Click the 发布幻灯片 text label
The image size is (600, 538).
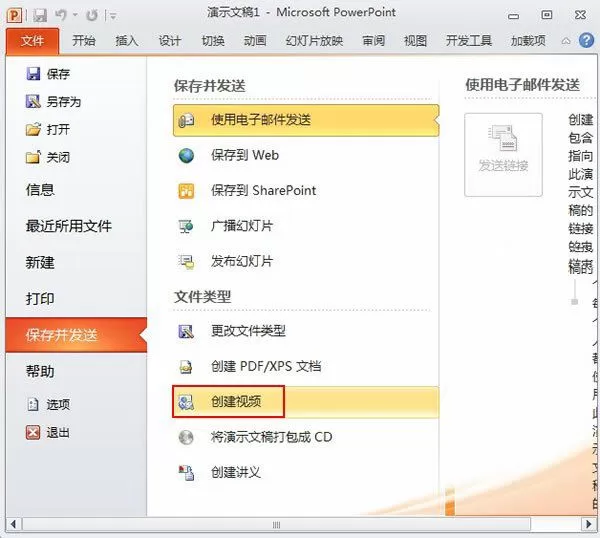(x=242, y=261)
